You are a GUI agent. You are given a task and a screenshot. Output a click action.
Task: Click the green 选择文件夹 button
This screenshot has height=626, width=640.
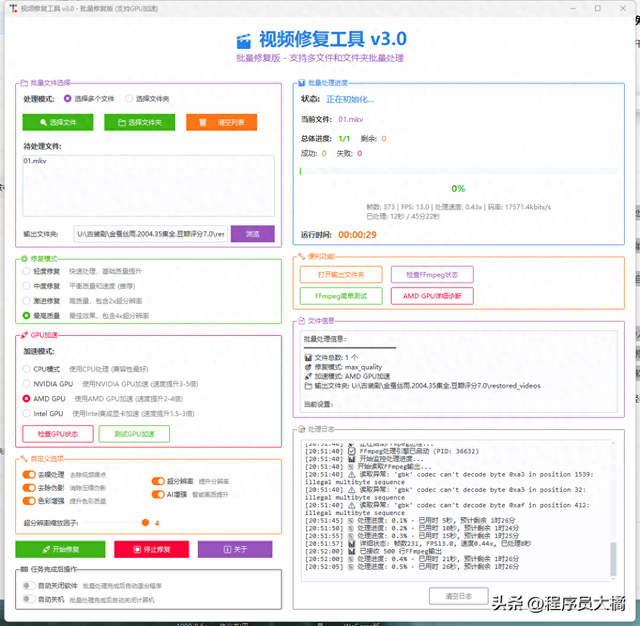(x=140, y=122)
